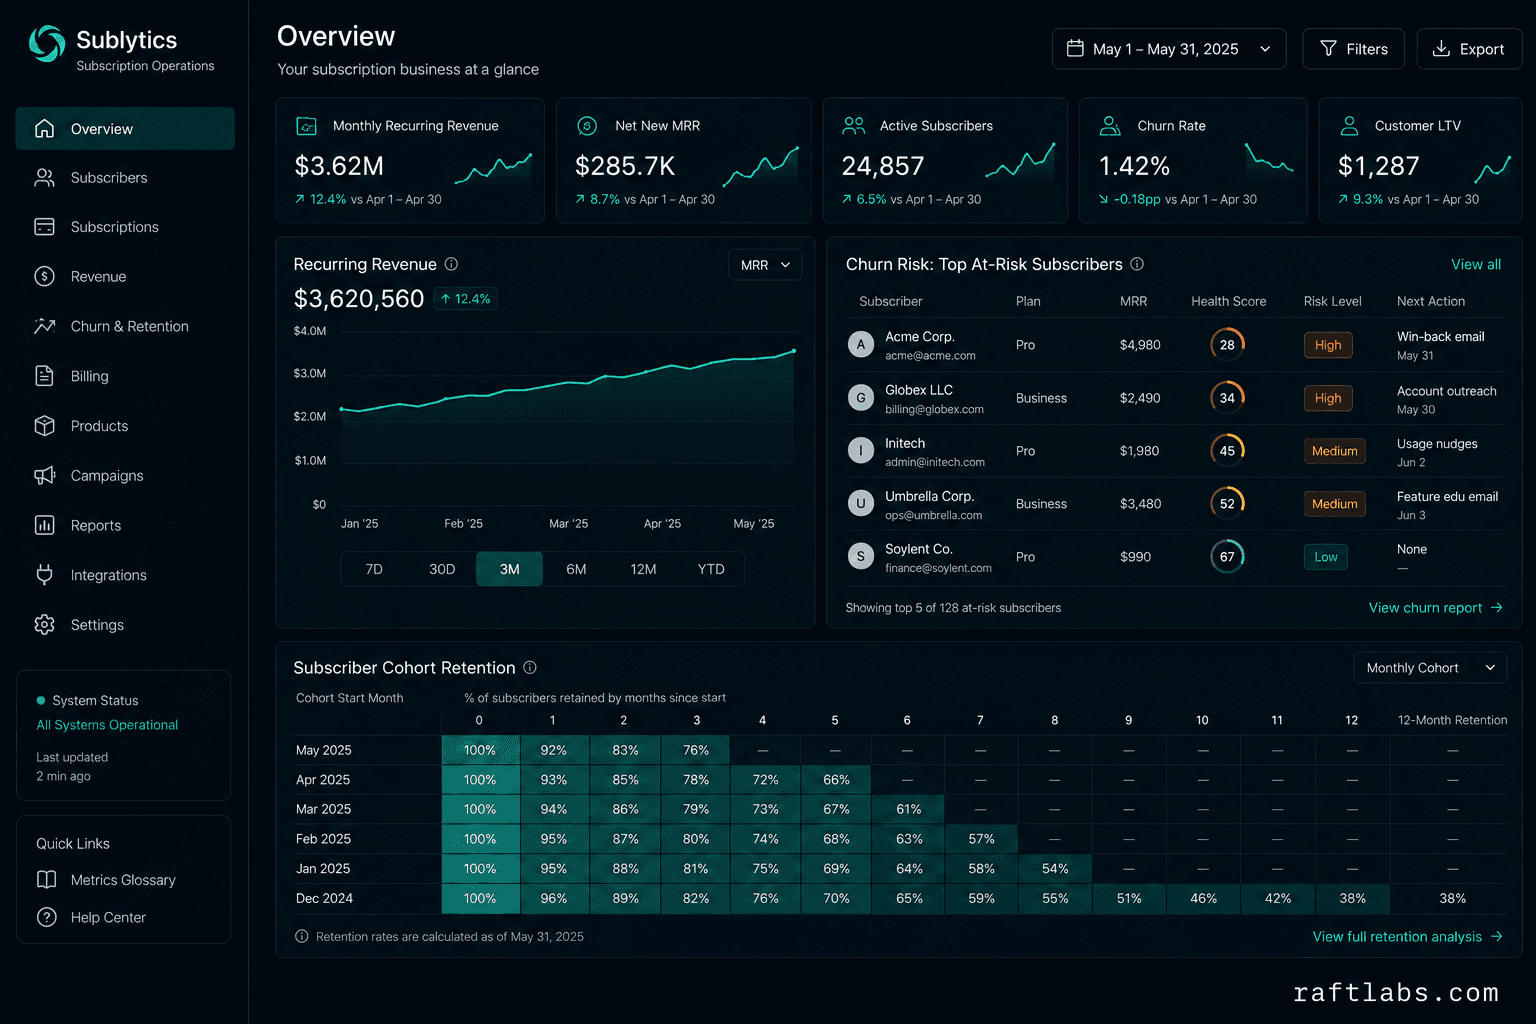Click the Subscribers people icon
This screenshot has height=1024, width=1536.
tap(44, 178)
